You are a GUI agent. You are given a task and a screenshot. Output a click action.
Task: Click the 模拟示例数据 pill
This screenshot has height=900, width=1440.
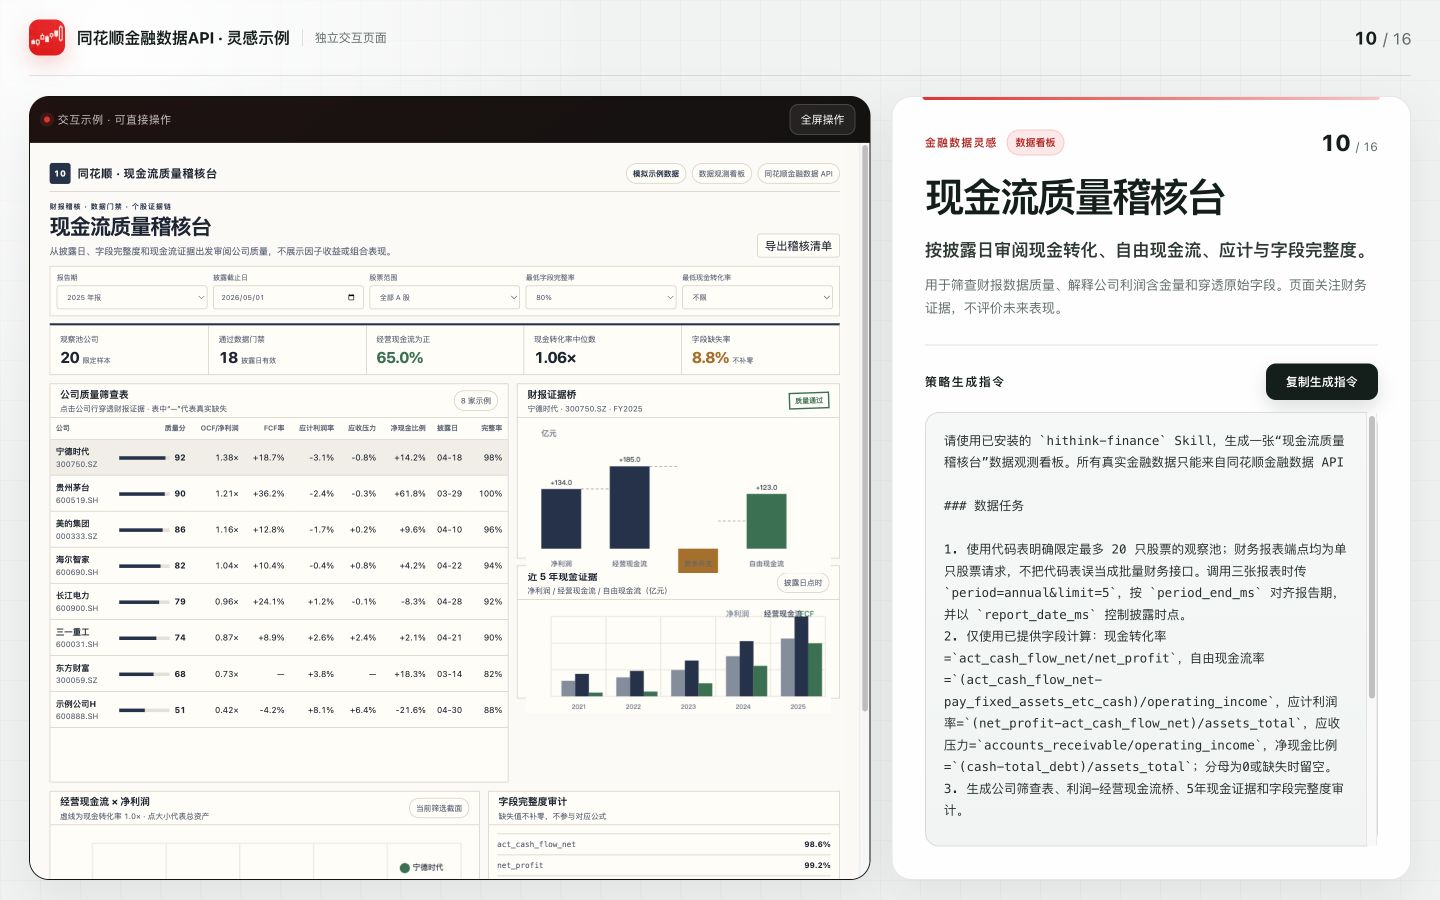pyautogui.click(x=656, y=173)
